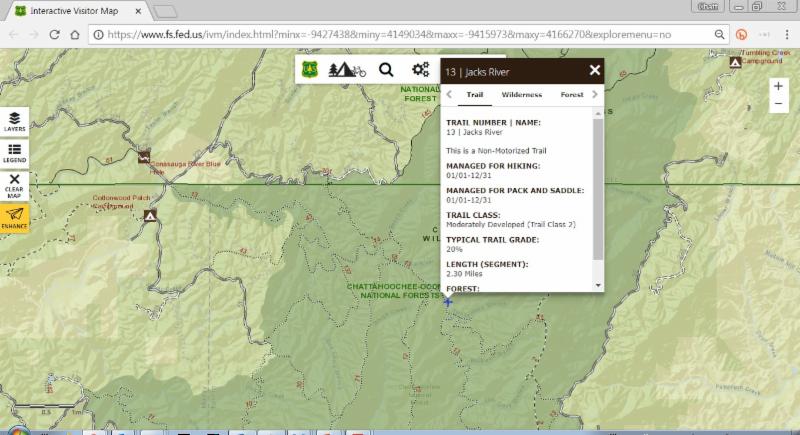Open the map search magnifier tool
Image resolution: width=800 pixels, height=435 pixels.
click(x=386, y=70)
